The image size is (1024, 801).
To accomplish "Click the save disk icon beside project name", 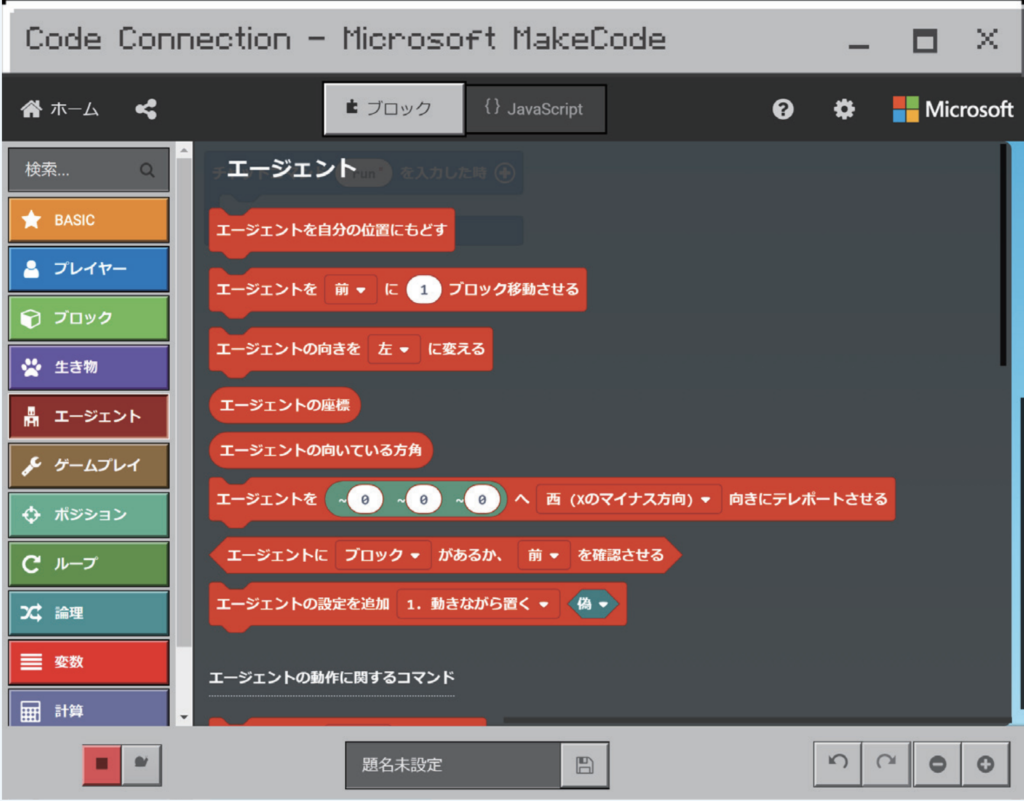I will (585, 765).
